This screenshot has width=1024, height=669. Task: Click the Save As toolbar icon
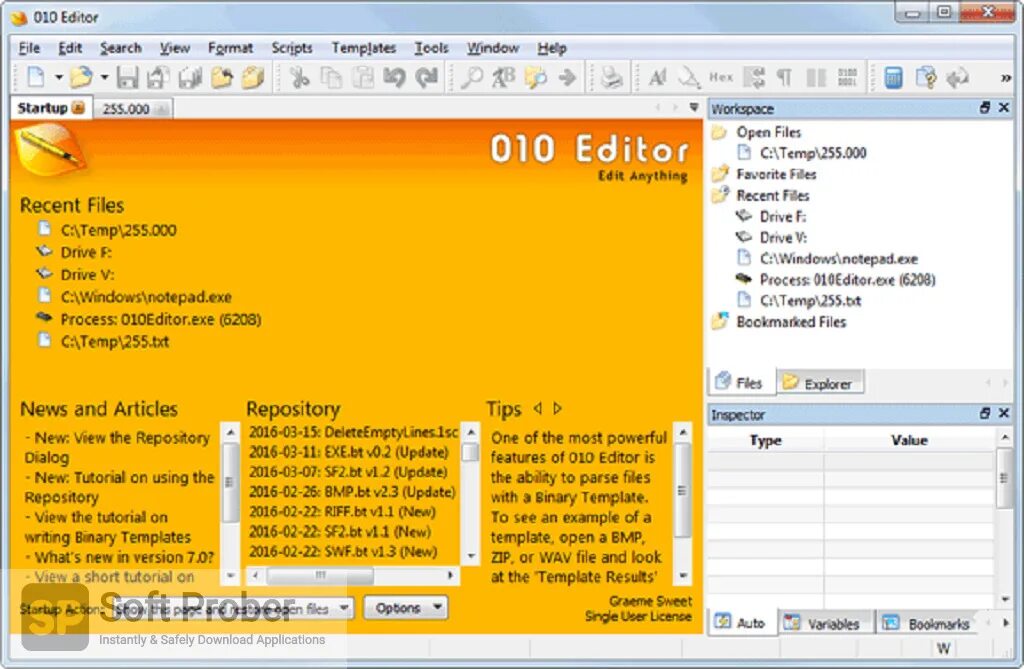pyautogui.click(x=159, y=78)
